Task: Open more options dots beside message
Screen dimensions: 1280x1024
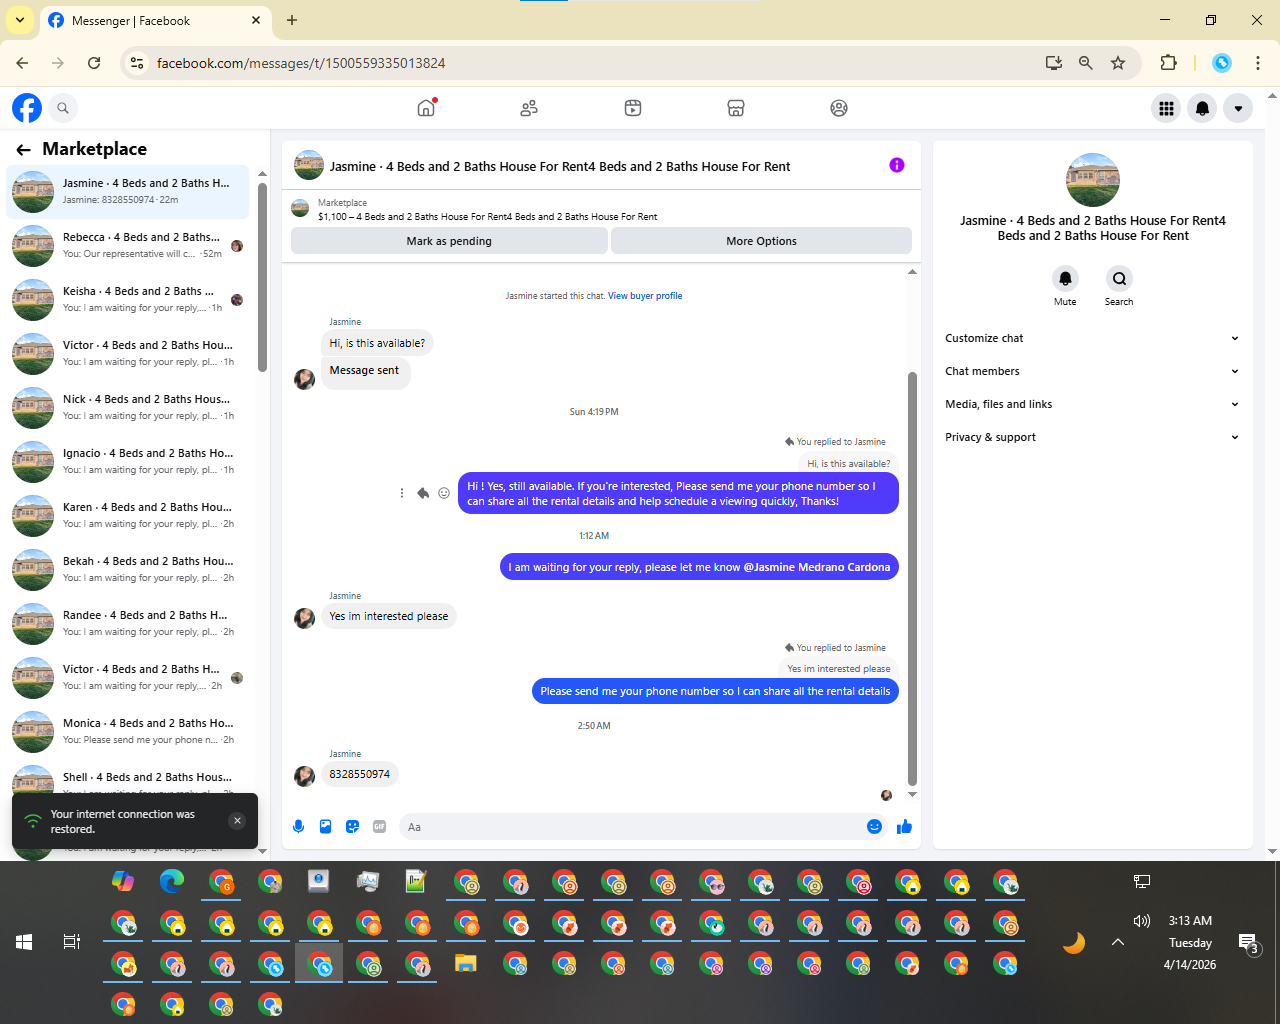Action: coord(402,493)
